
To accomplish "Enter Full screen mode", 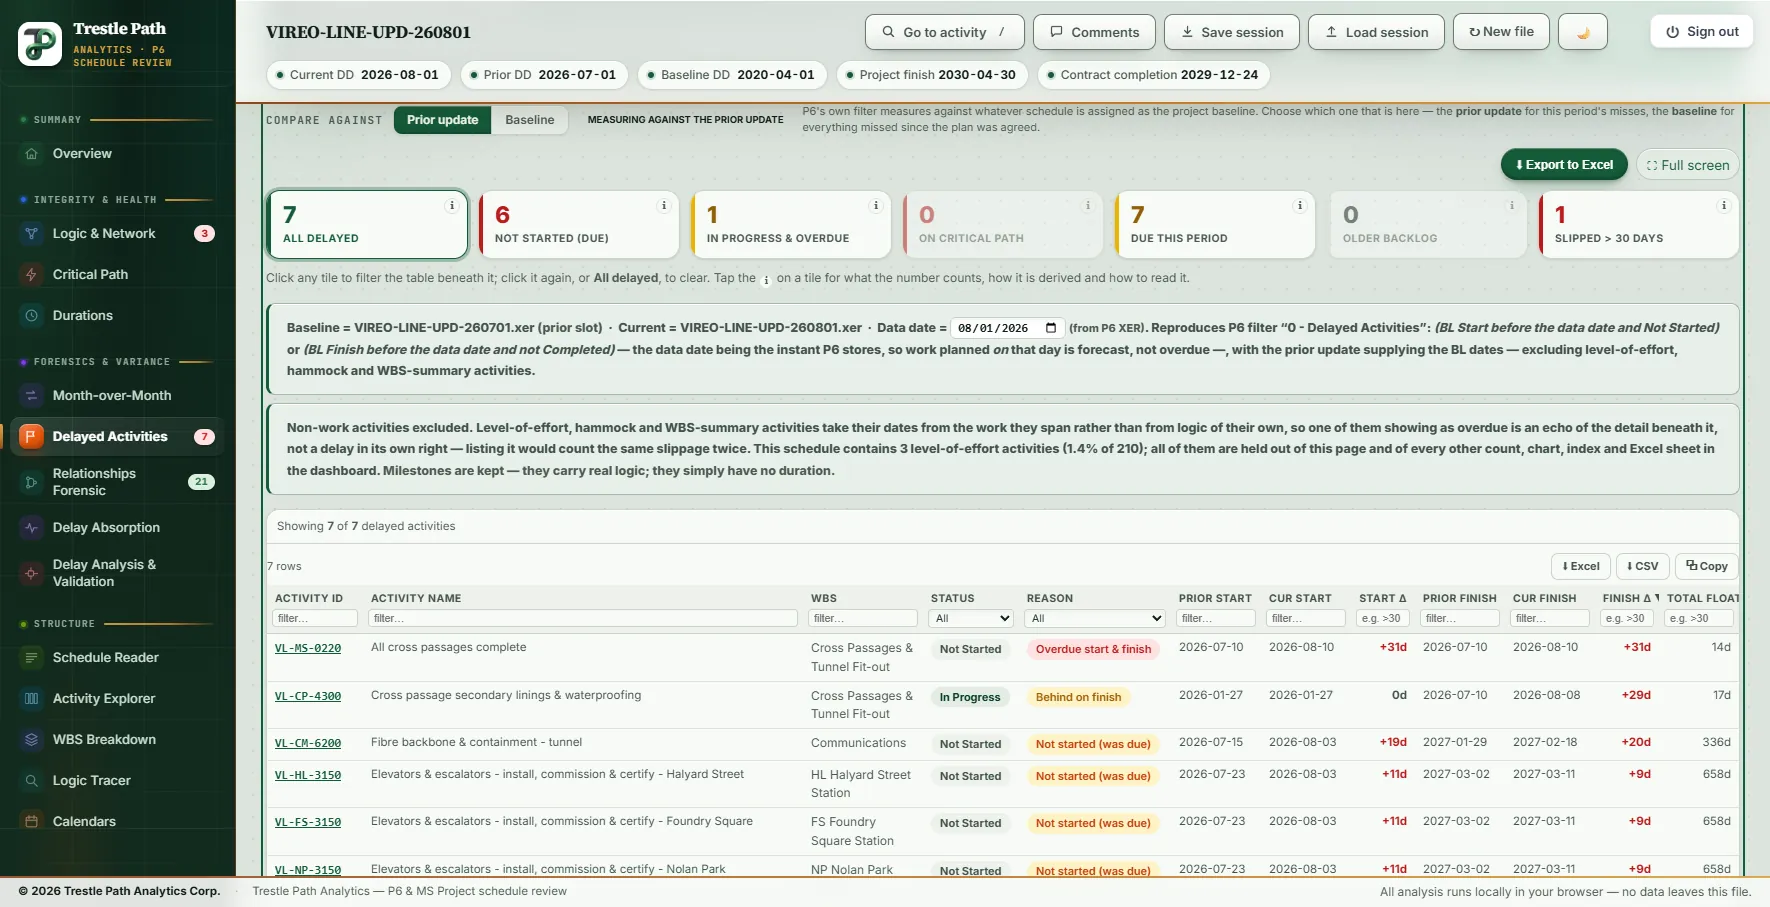I will 1688,165.
